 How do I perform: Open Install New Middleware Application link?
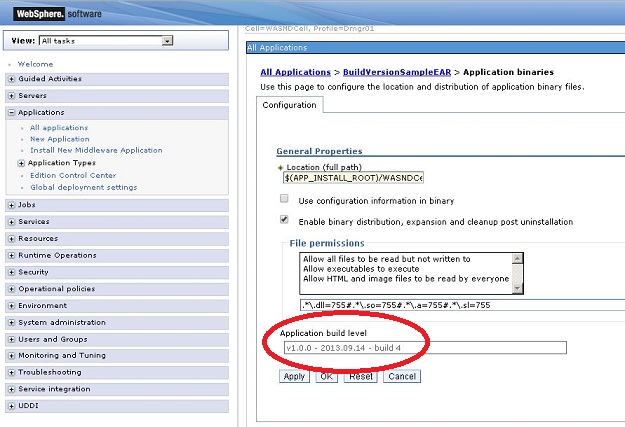pyautogui.click(x=96, y=150)
